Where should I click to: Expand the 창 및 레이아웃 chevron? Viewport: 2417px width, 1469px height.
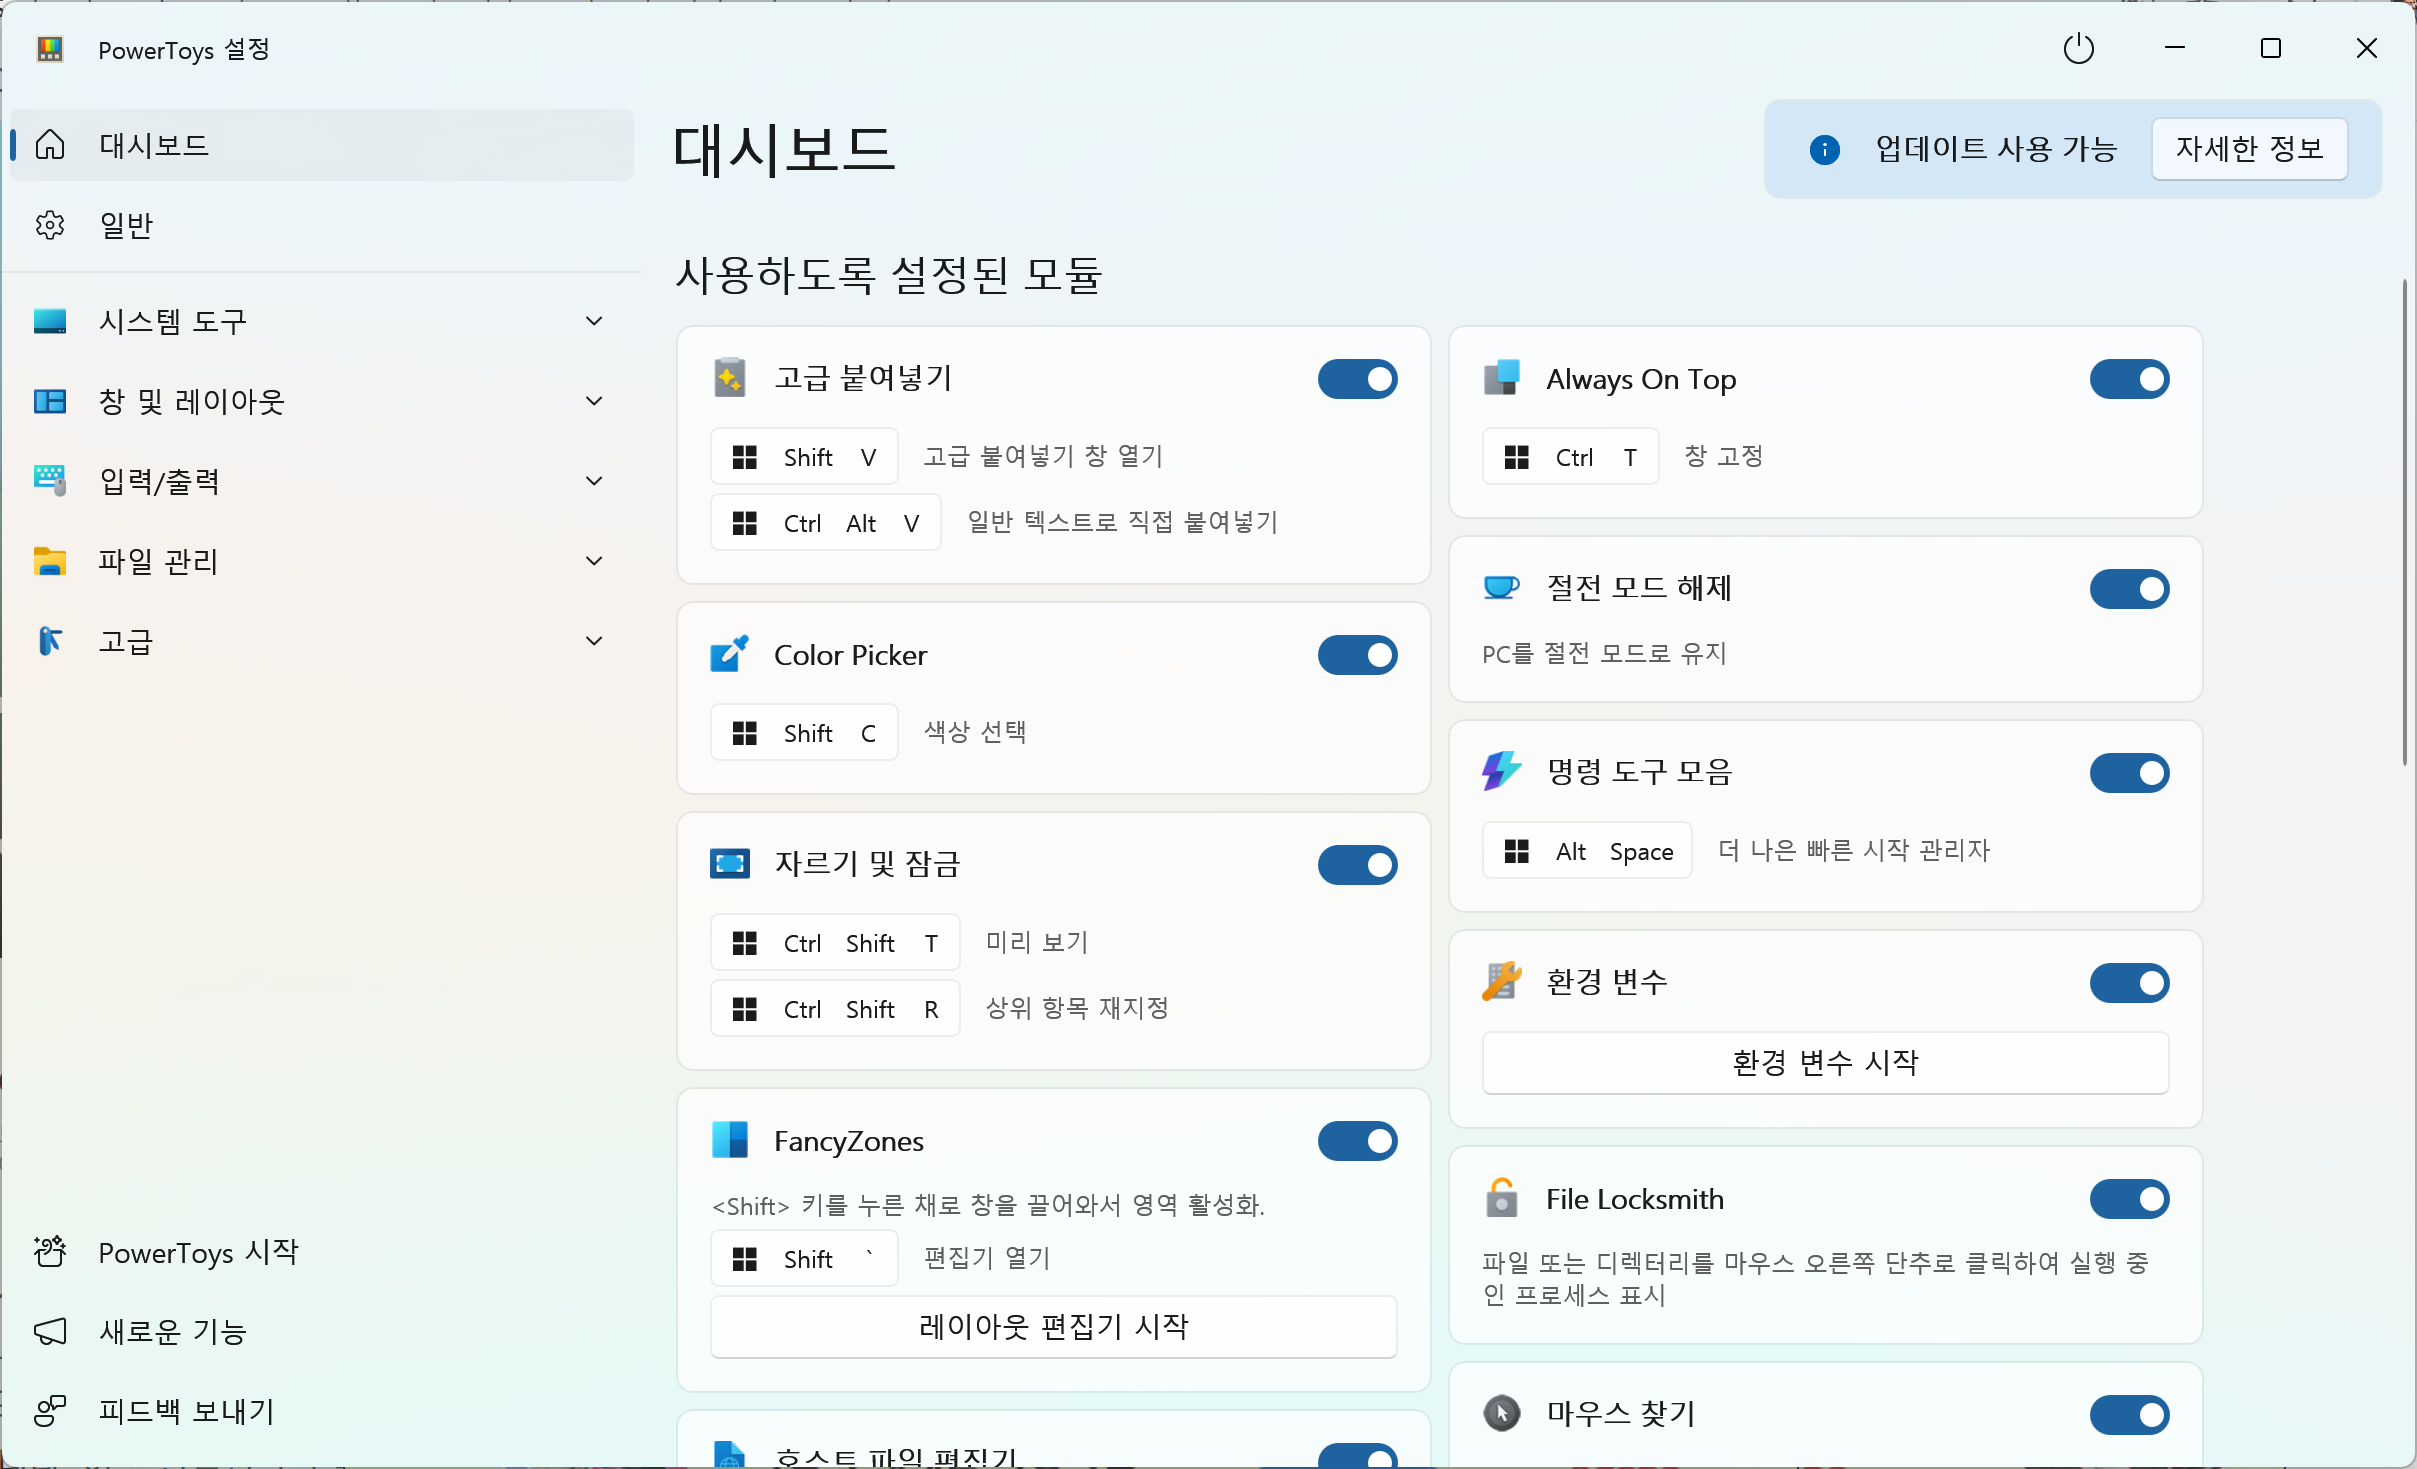coord(594,401)
